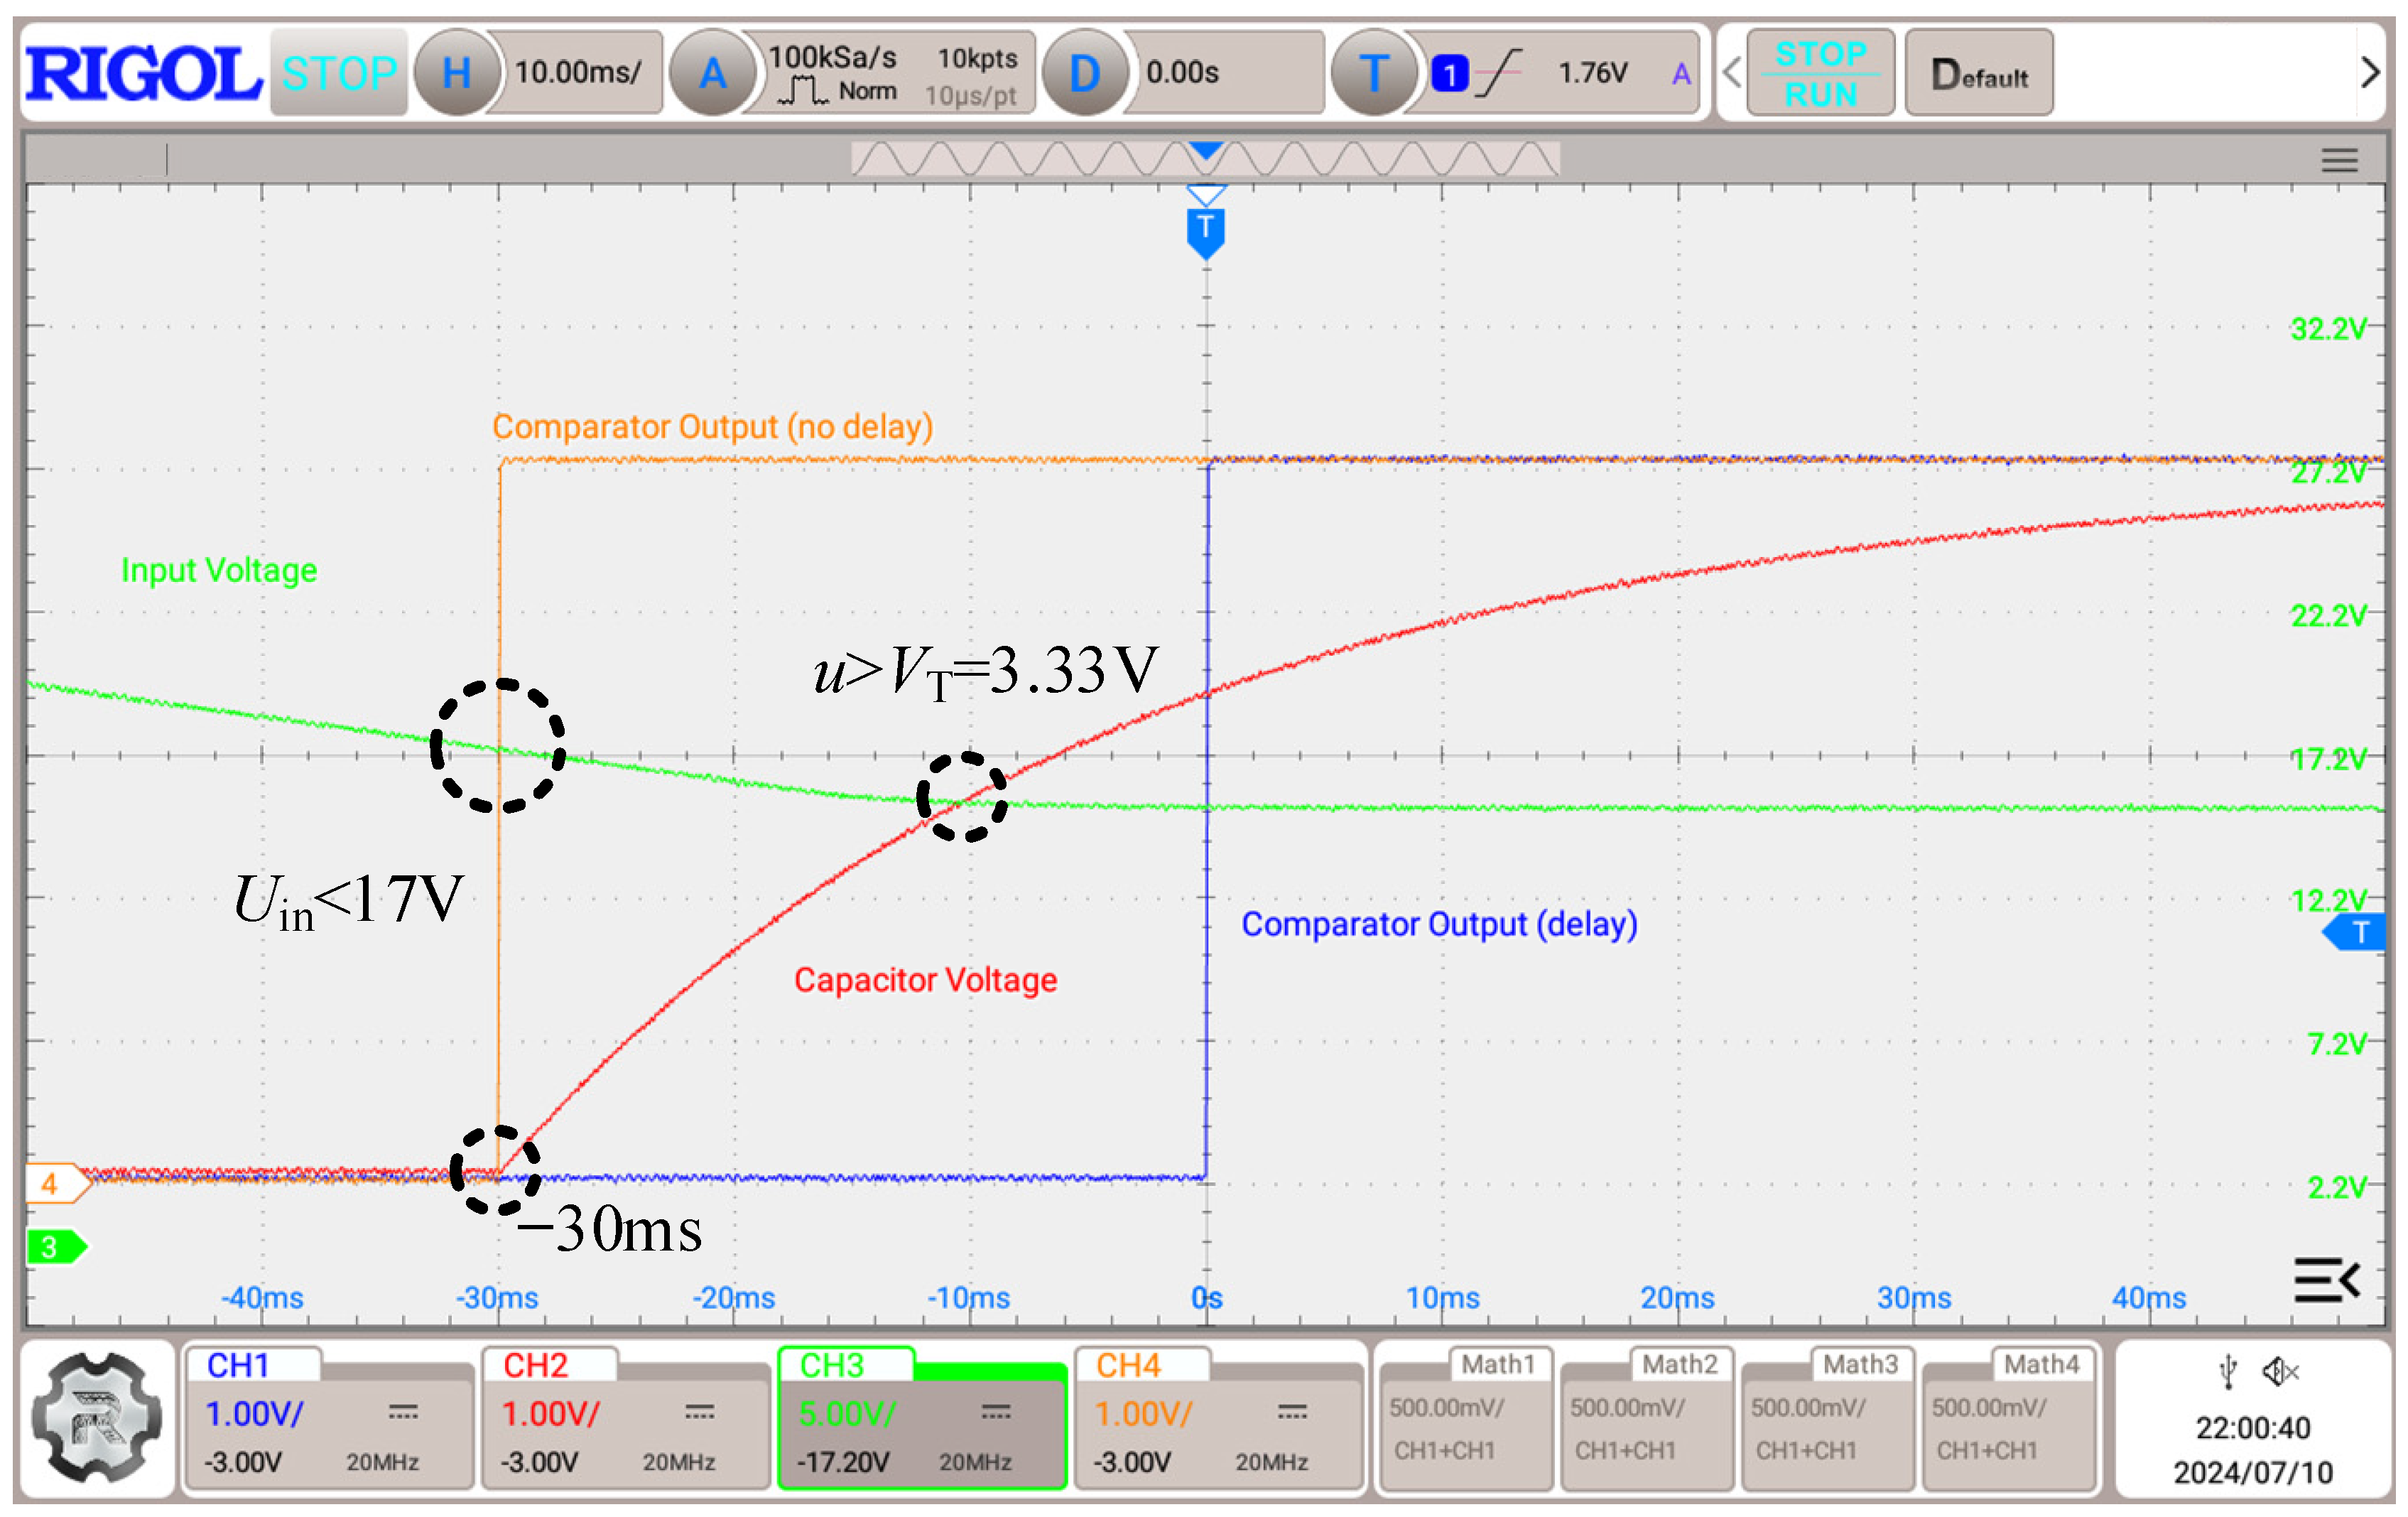Toggle the CH1 channel label

pyautogui.click(x=239, y=1365)
